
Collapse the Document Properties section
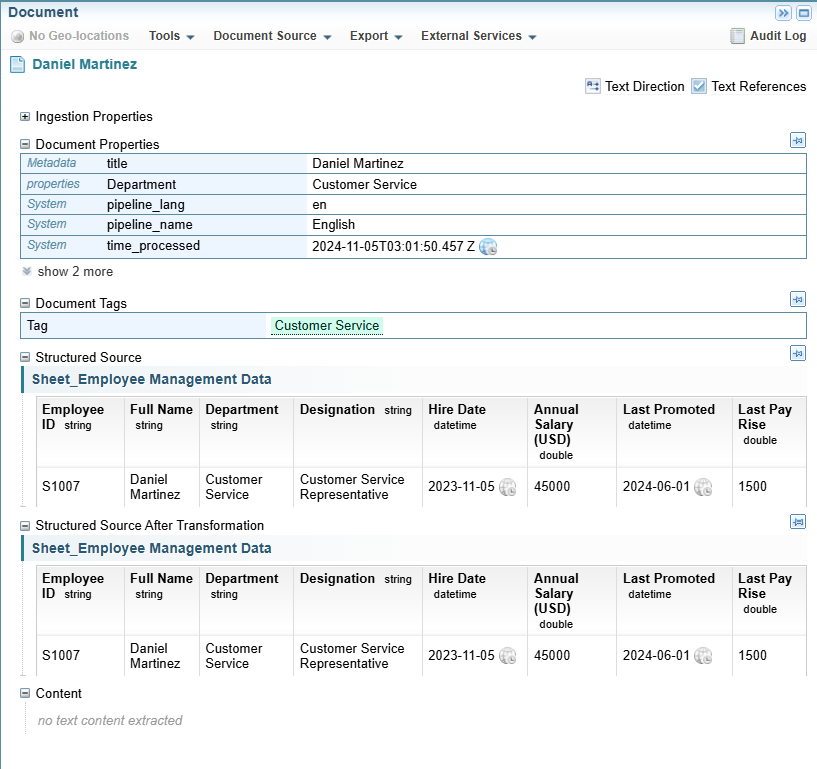click(x=25, y=145)
